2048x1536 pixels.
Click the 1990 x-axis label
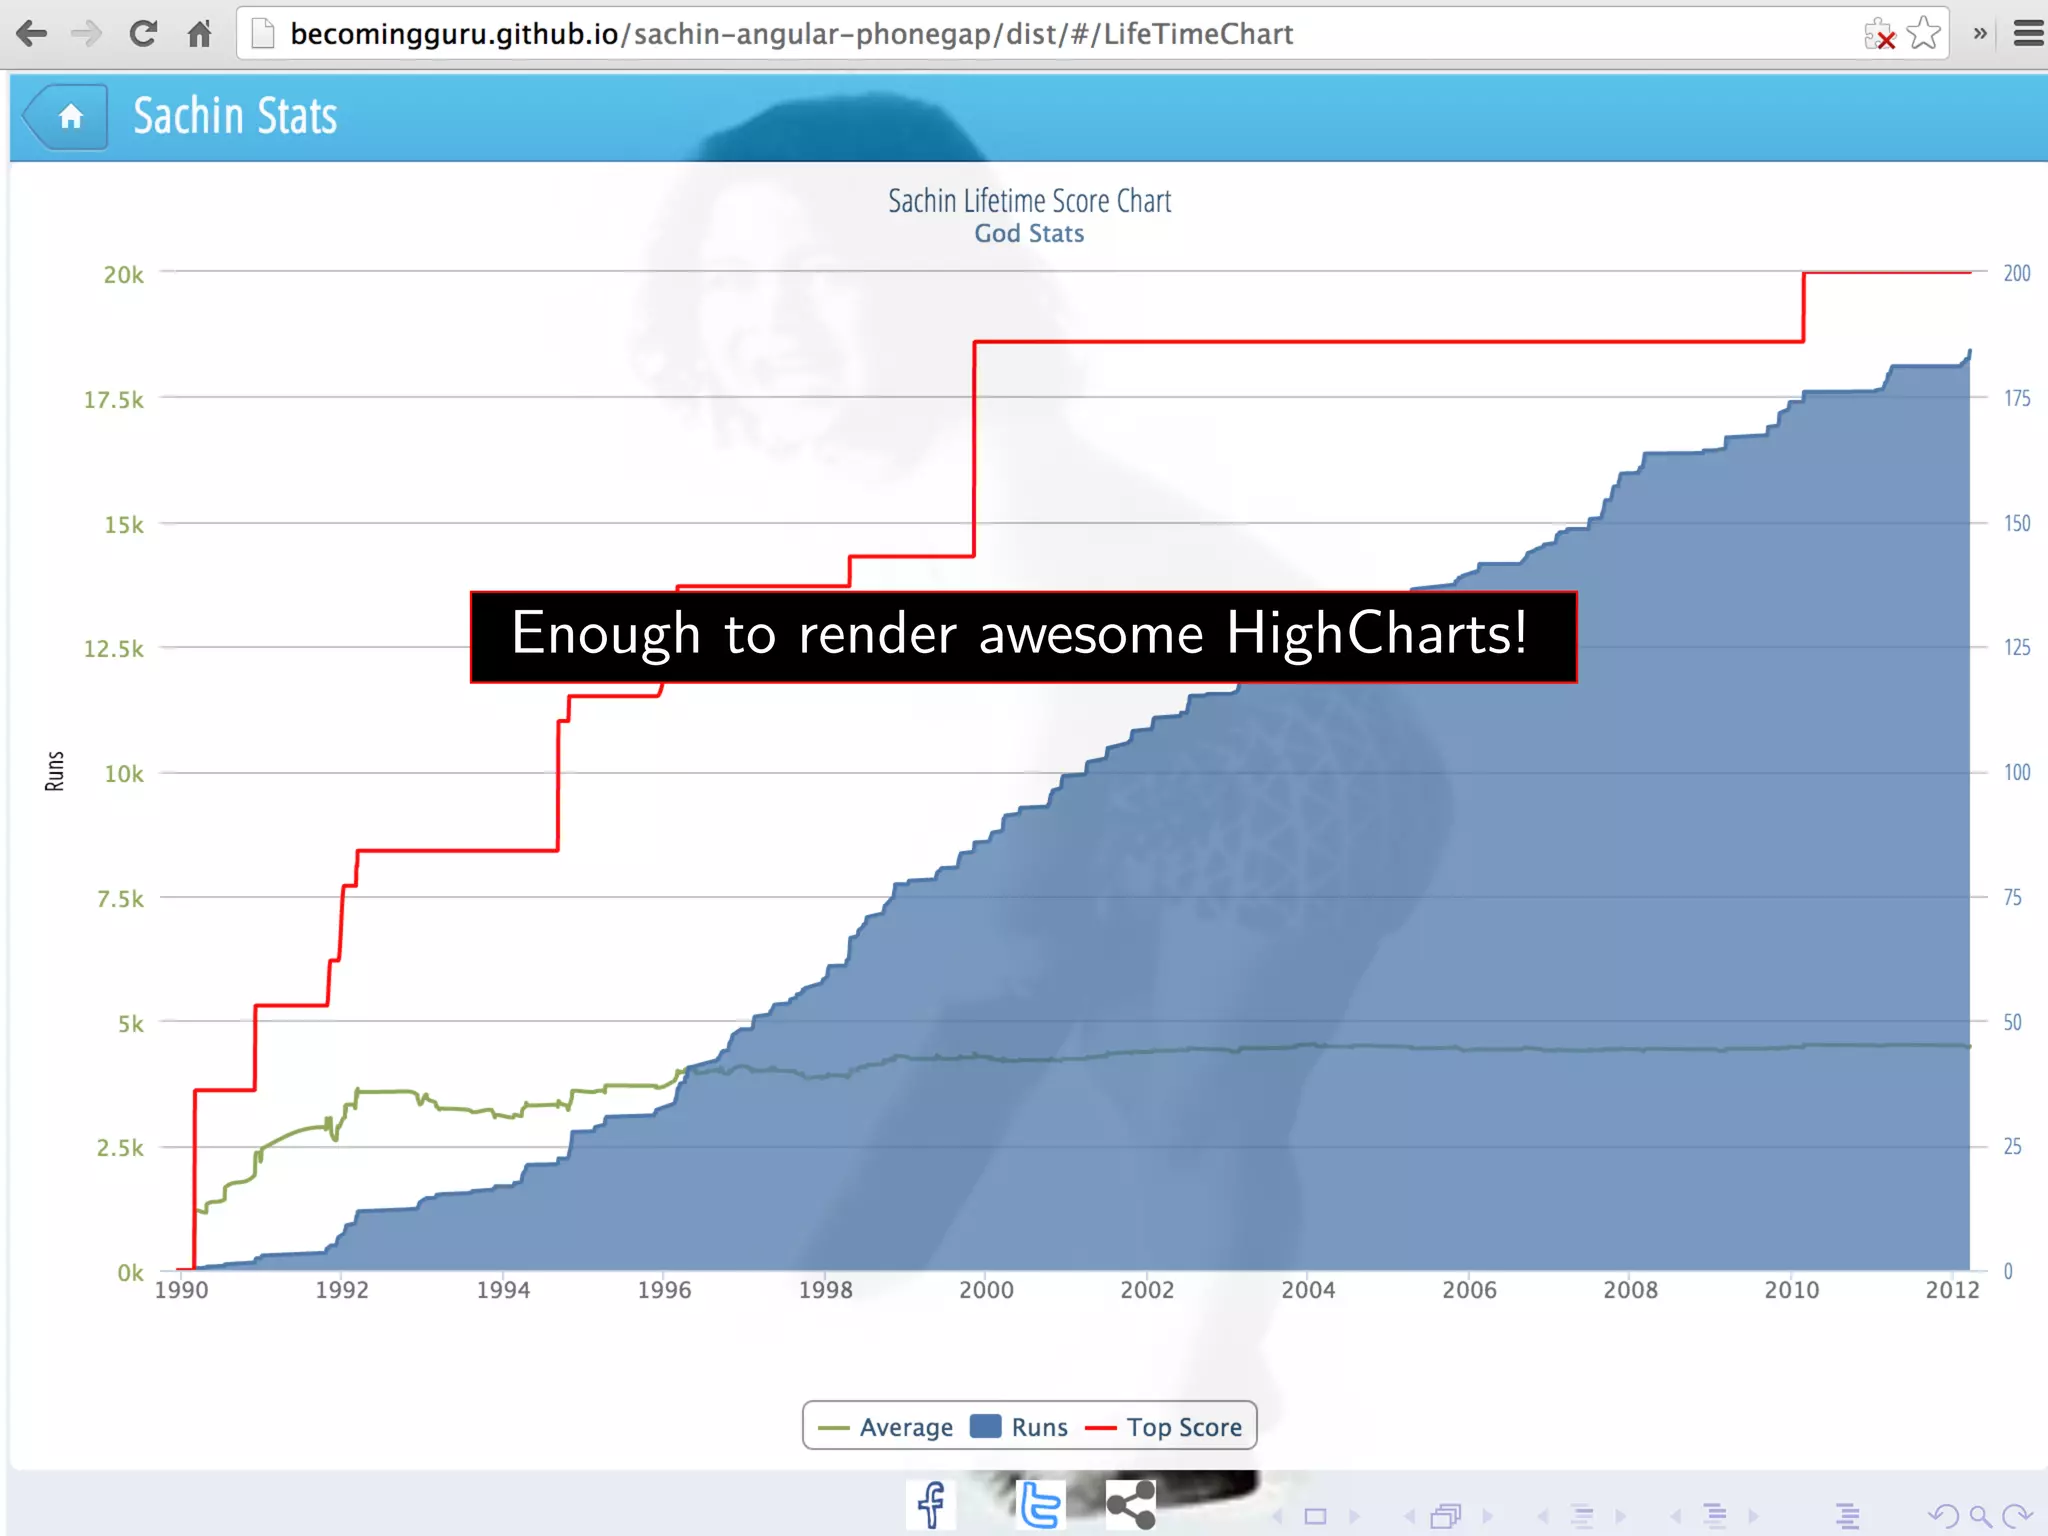(181, 1290)
